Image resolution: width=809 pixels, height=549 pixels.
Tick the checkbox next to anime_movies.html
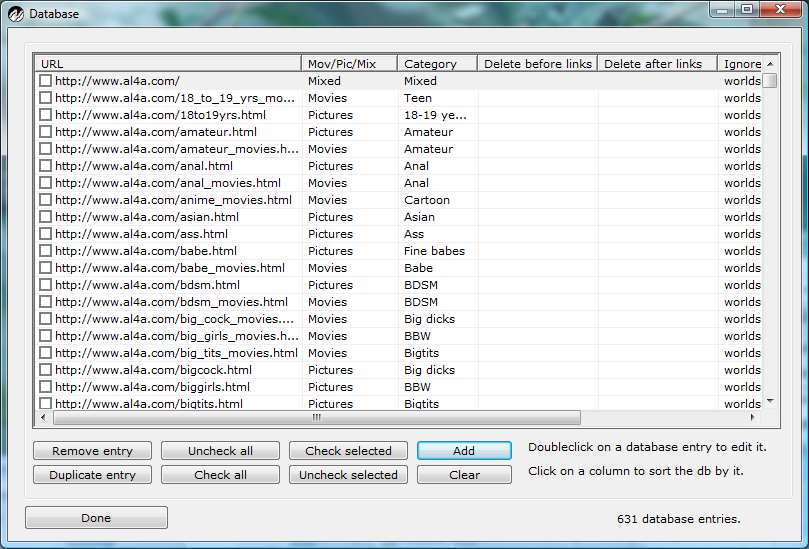(45, 200)
